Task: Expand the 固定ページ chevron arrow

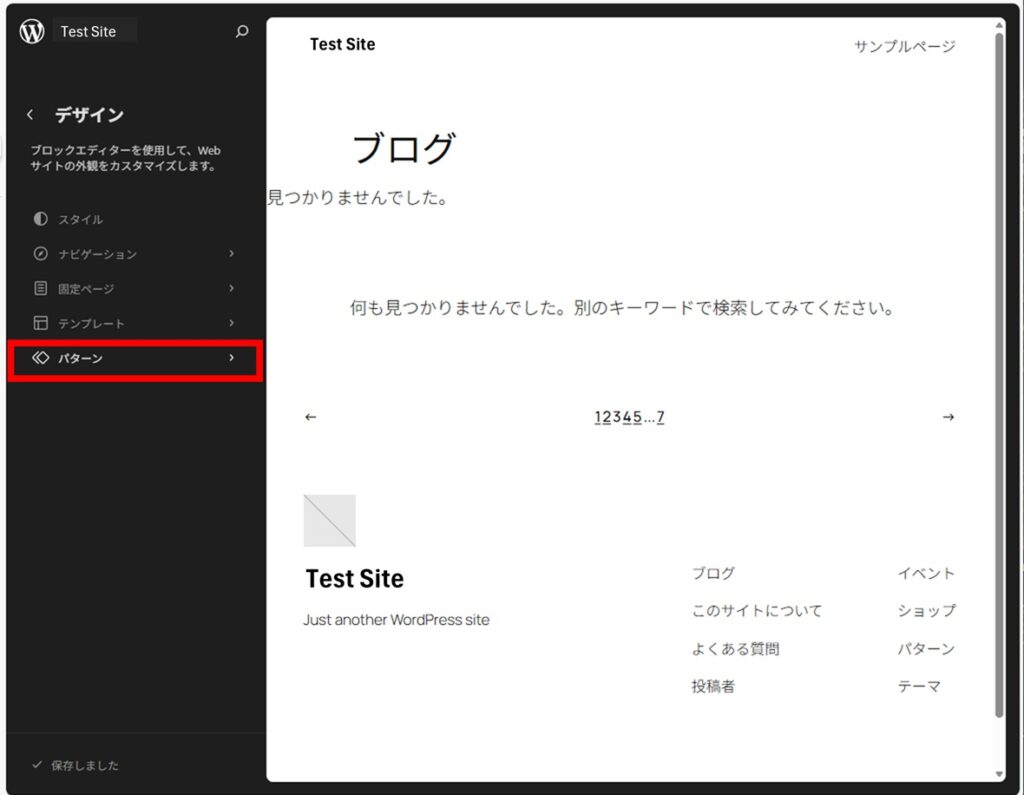Action: [x=231, y=289]
